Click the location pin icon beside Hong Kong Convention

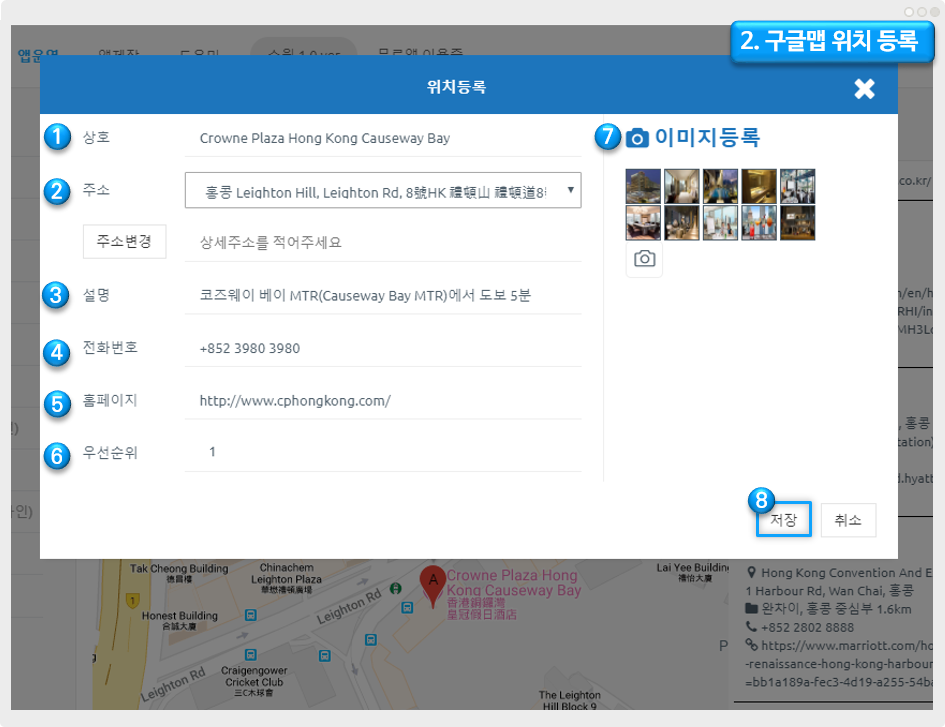[752, 573]
